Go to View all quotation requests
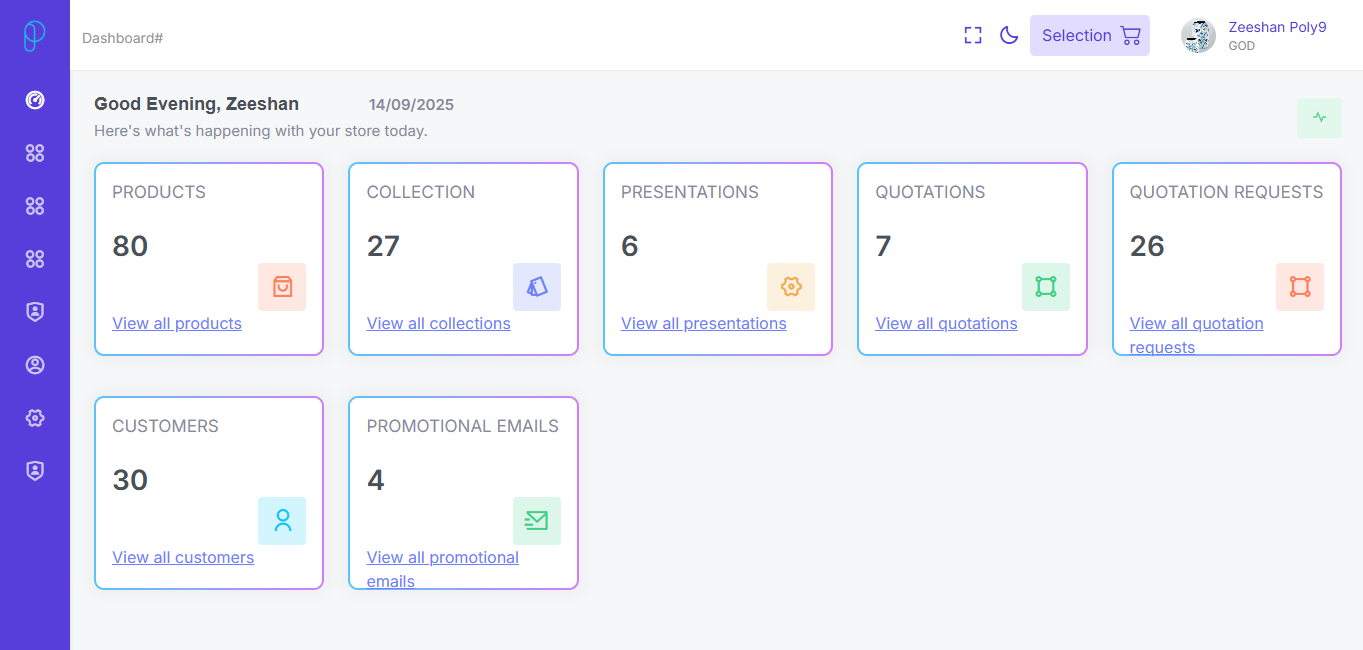Image resolution: width=1363 pixels, height=650 pixels. [x=1196, y=324]
